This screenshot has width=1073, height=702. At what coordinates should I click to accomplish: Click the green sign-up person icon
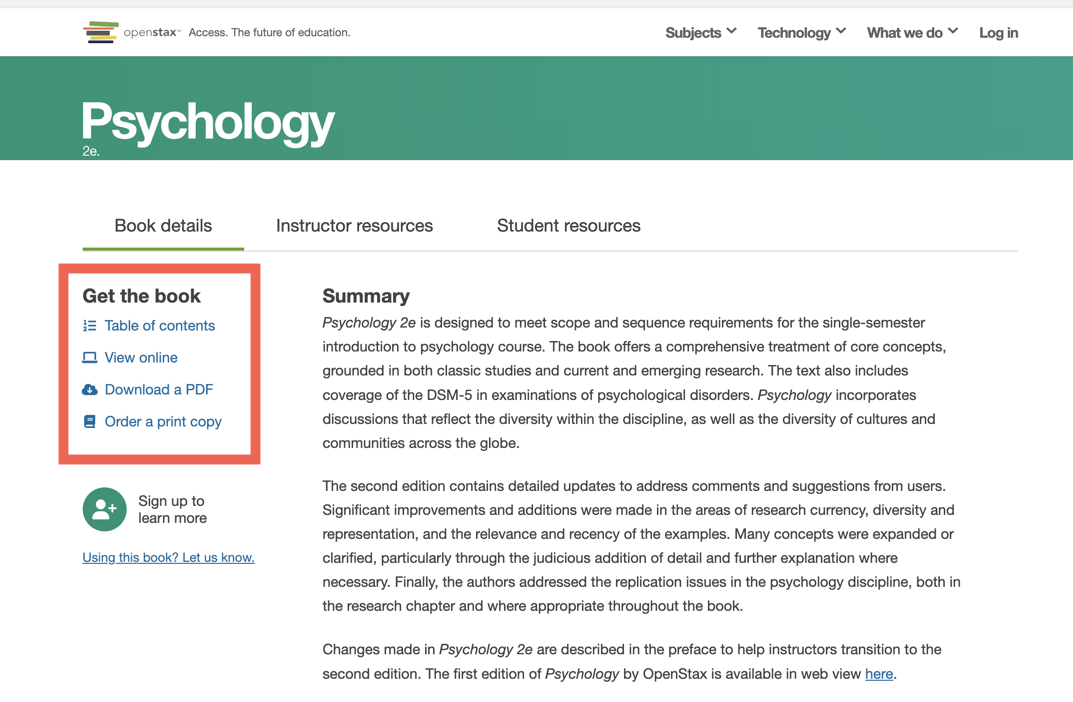(104, 509)
